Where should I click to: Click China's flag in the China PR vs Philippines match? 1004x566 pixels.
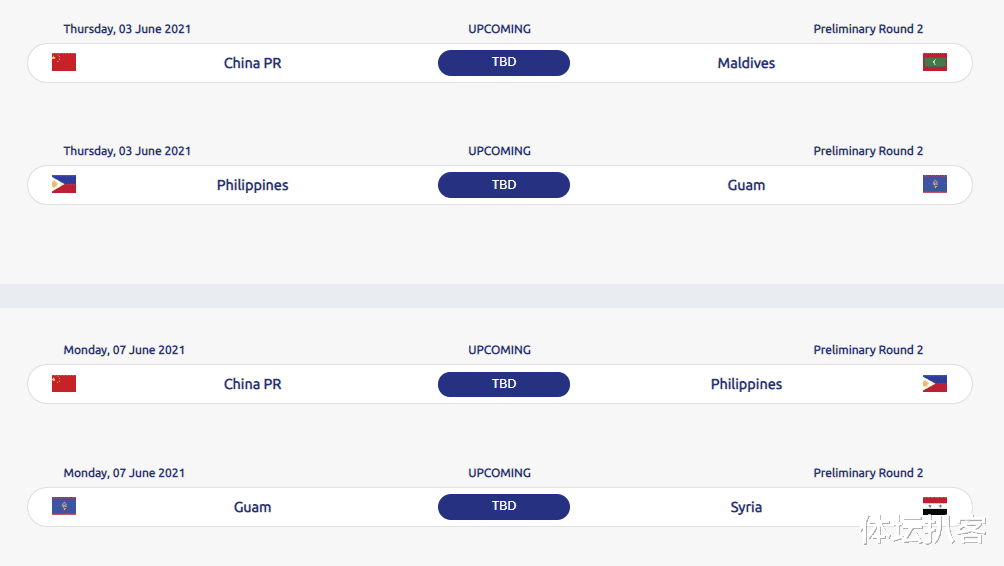[x=64, y=383]
